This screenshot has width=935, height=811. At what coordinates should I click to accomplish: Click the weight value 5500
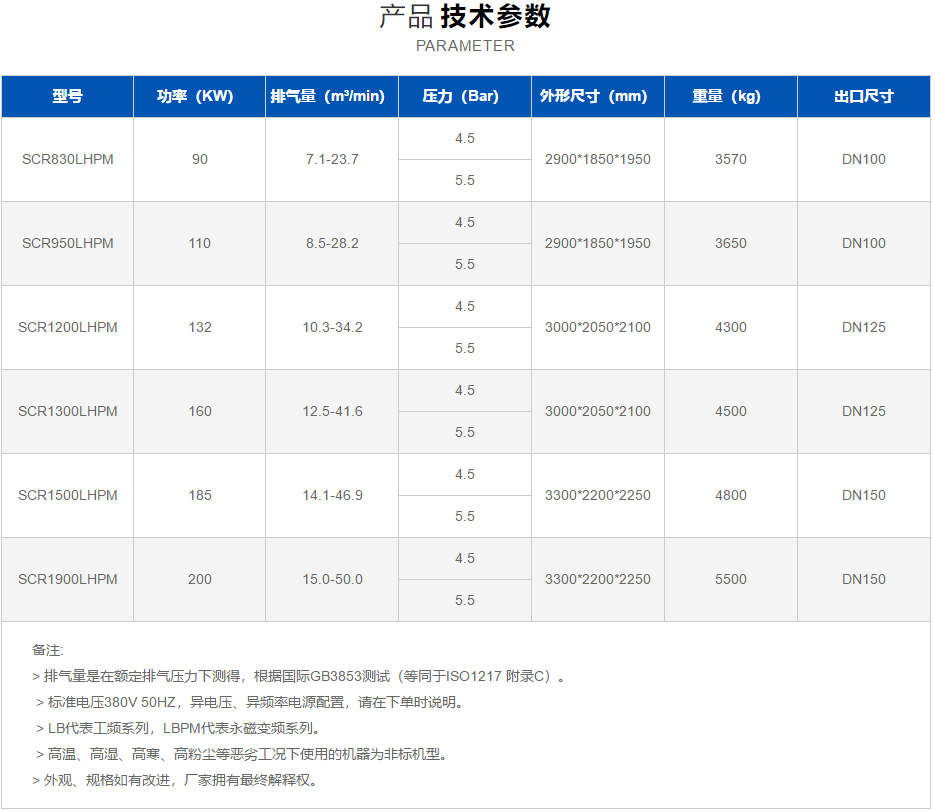click(x=730, y=579)
